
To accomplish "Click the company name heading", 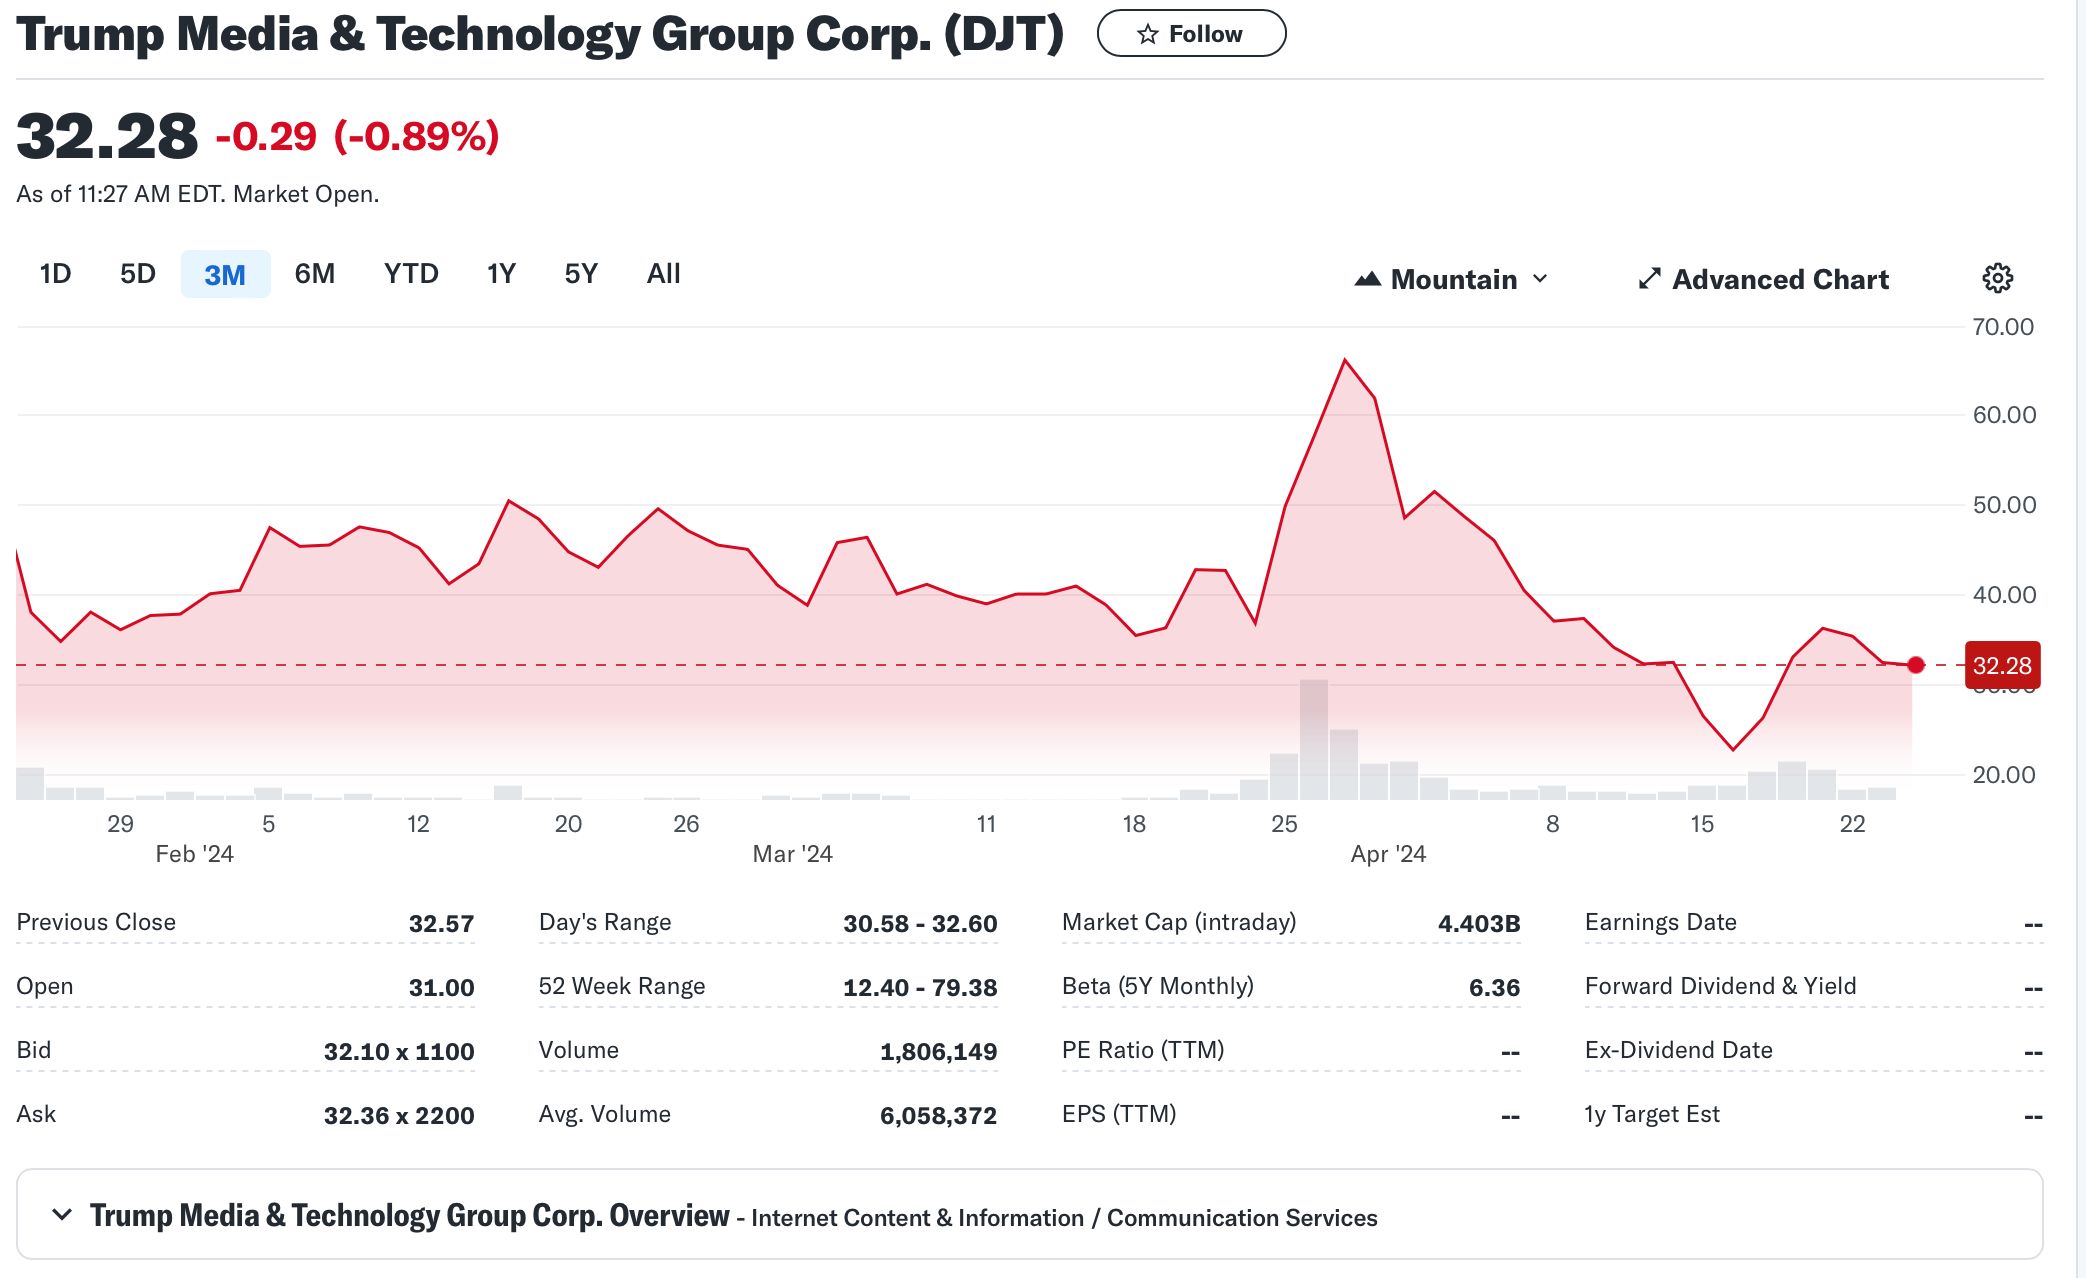I will pyautogui.click(x=540, y=34).
